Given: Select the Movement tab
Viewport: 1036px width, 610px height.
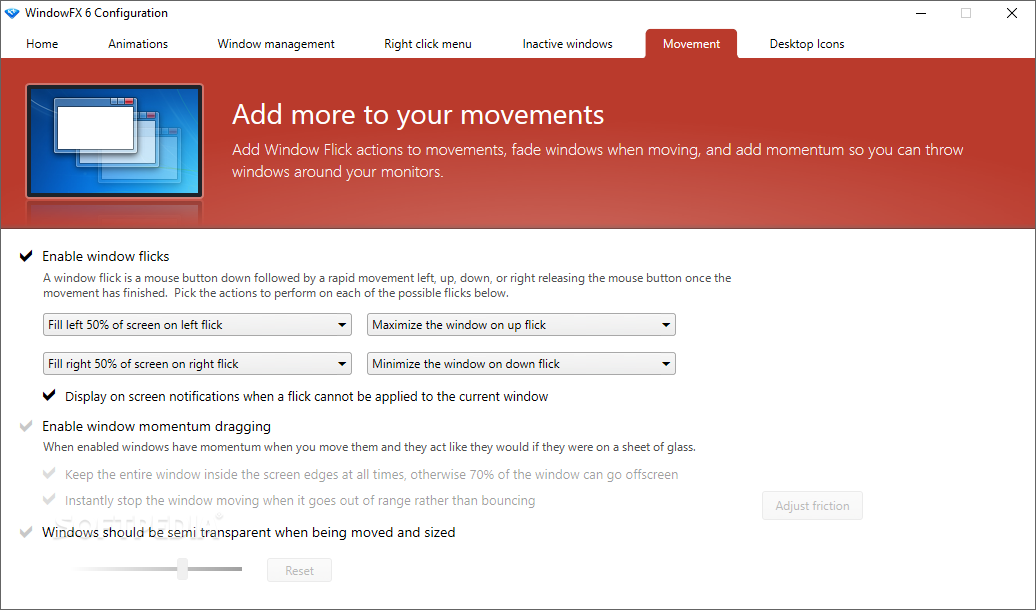Looking at the screenshot, I should [691, 44].
